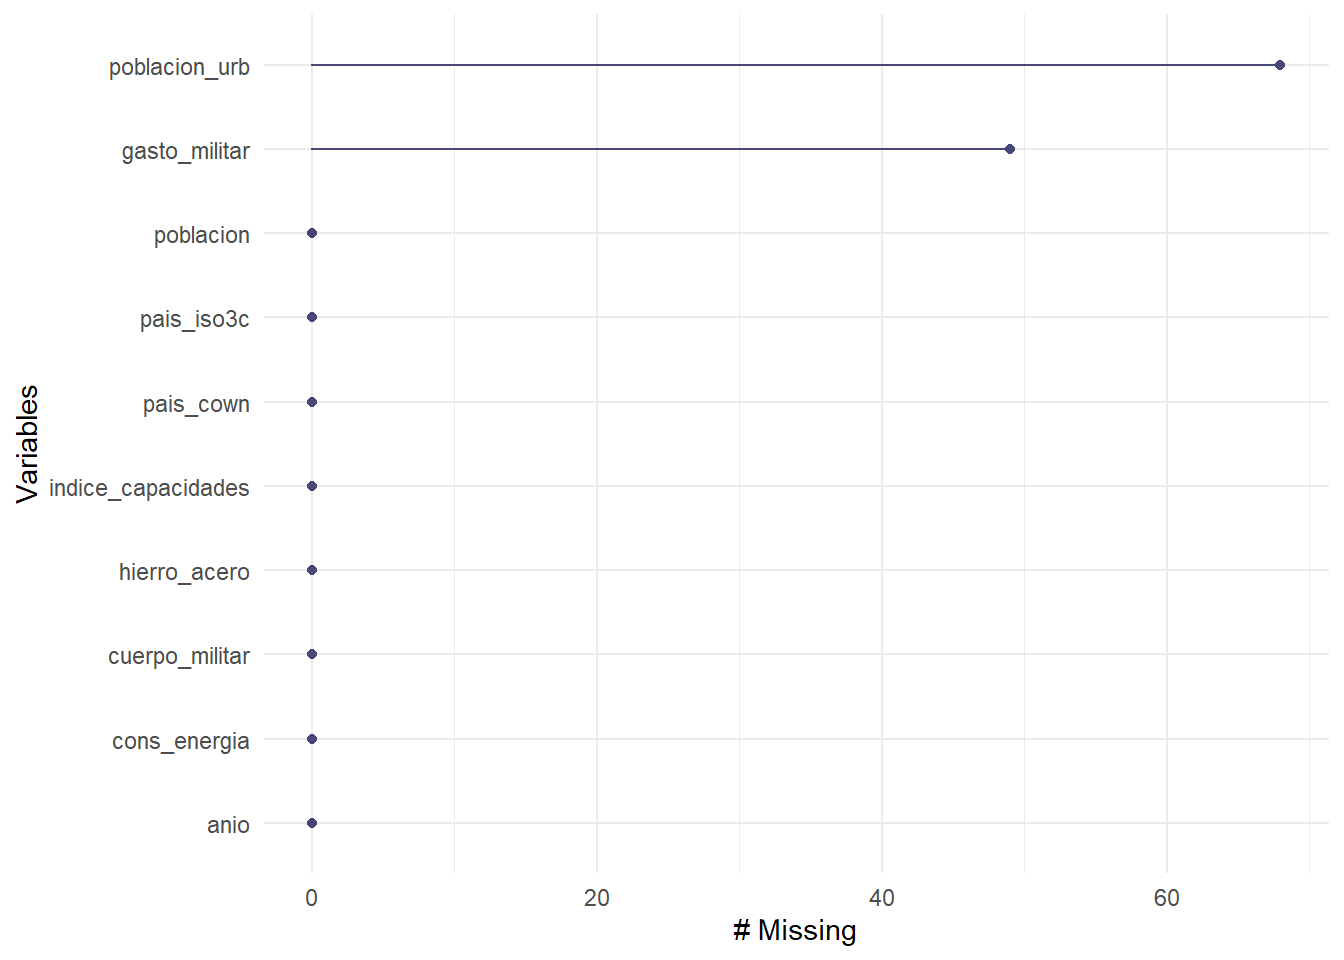Image resolution: width=1344 pixels, height=960 pixels.
Task: Select the pais_cown data point
Action: tap(312, 402)
